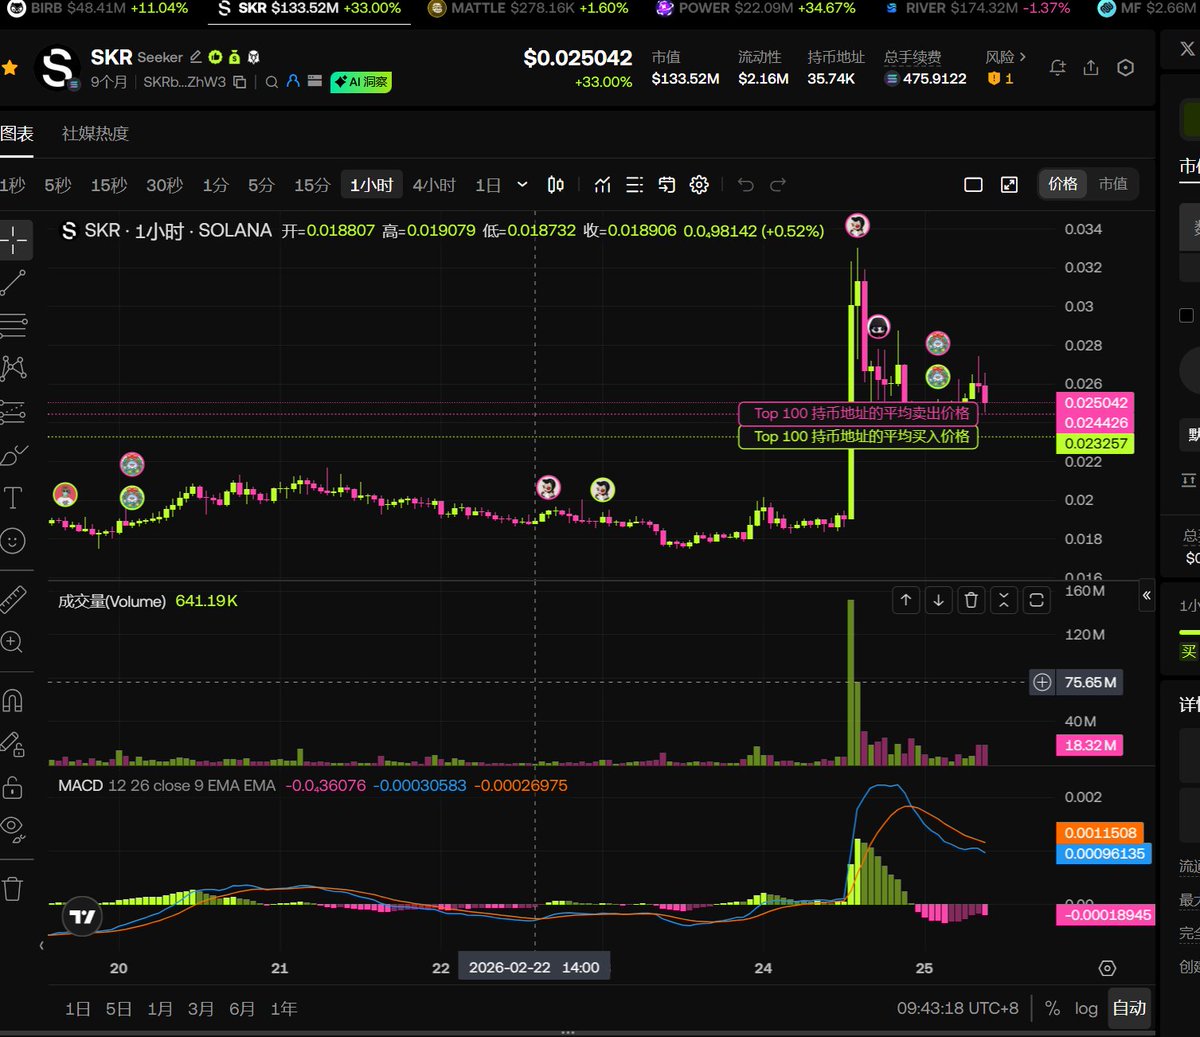Screen dimensions: 1200x1037
Task: Select the pattern nodes drawing tool
Action: click(x=14, y=368)
